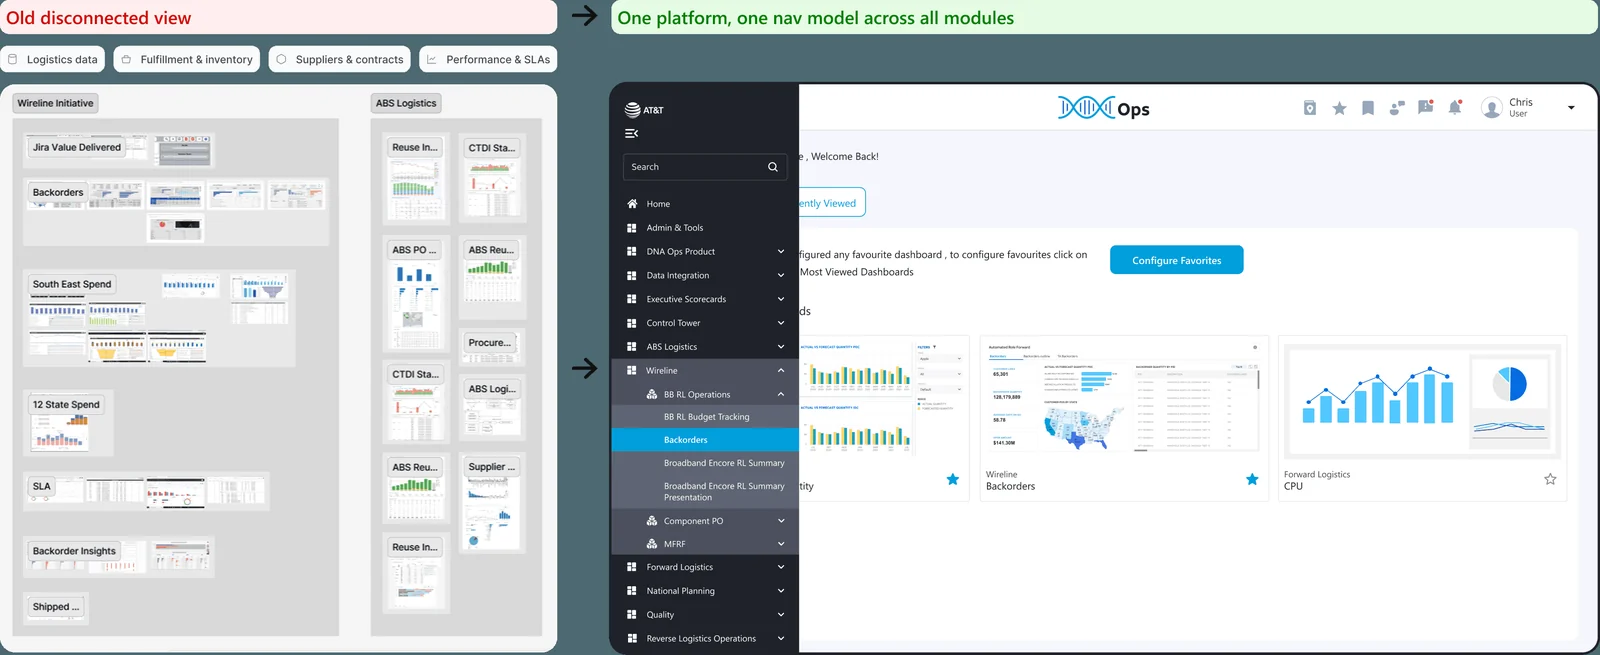The width and height of the screenshot is (1600, 655).
Task: Click the grid icon beside Wireline
Action: pos(632,371)
